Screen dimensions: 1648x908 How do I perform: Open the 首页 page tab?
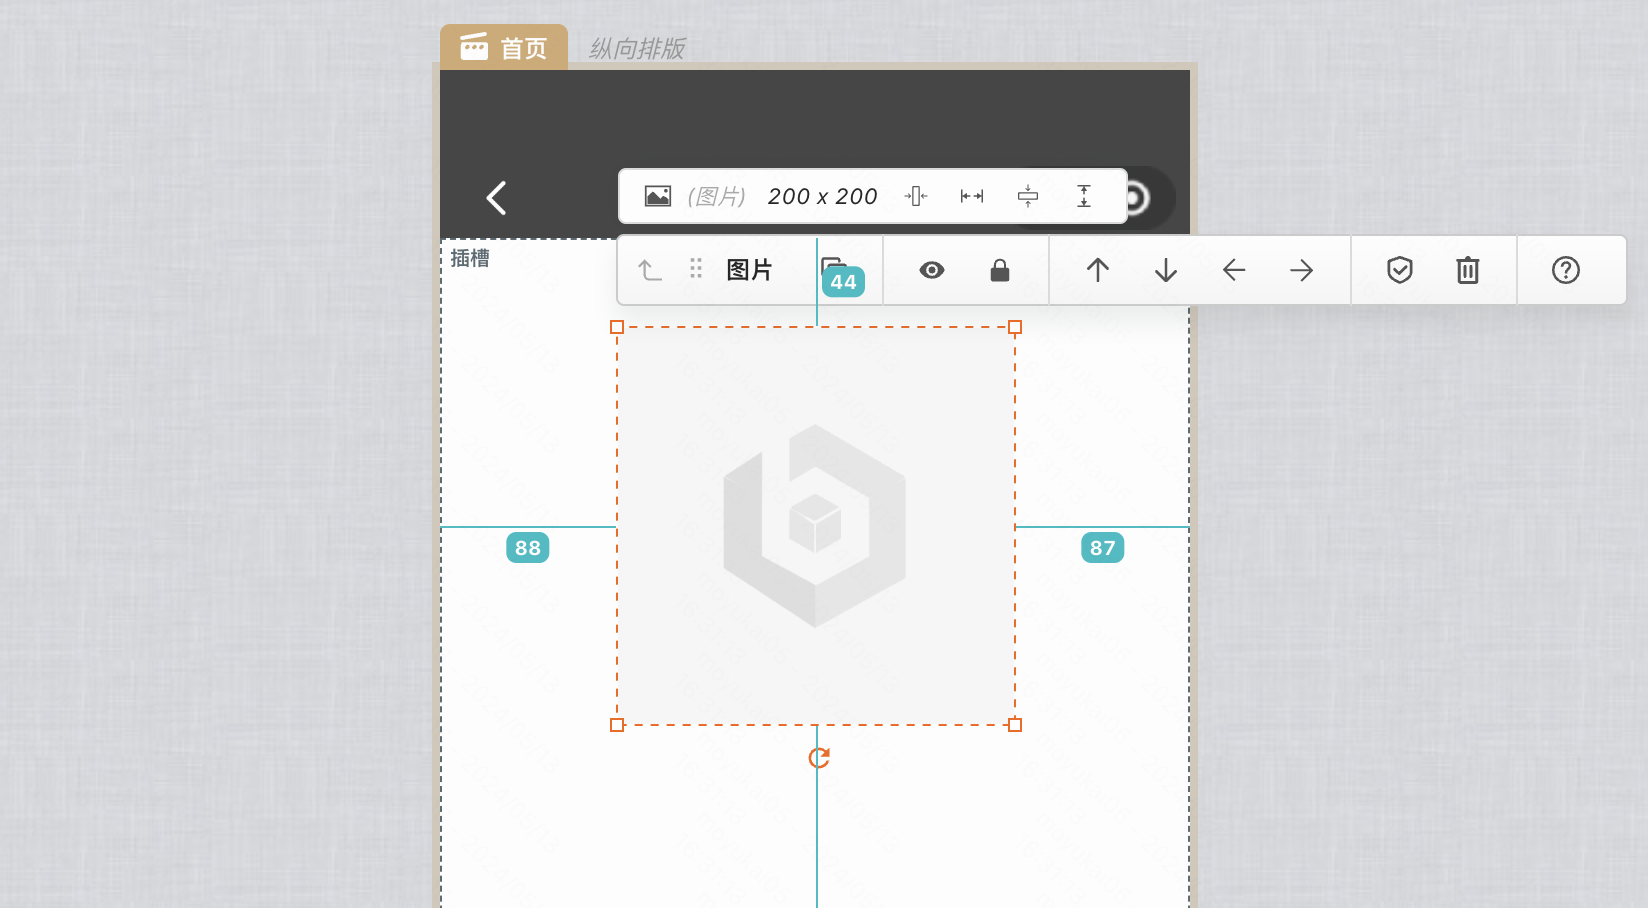pyautogui.click(x=504, y=47)
